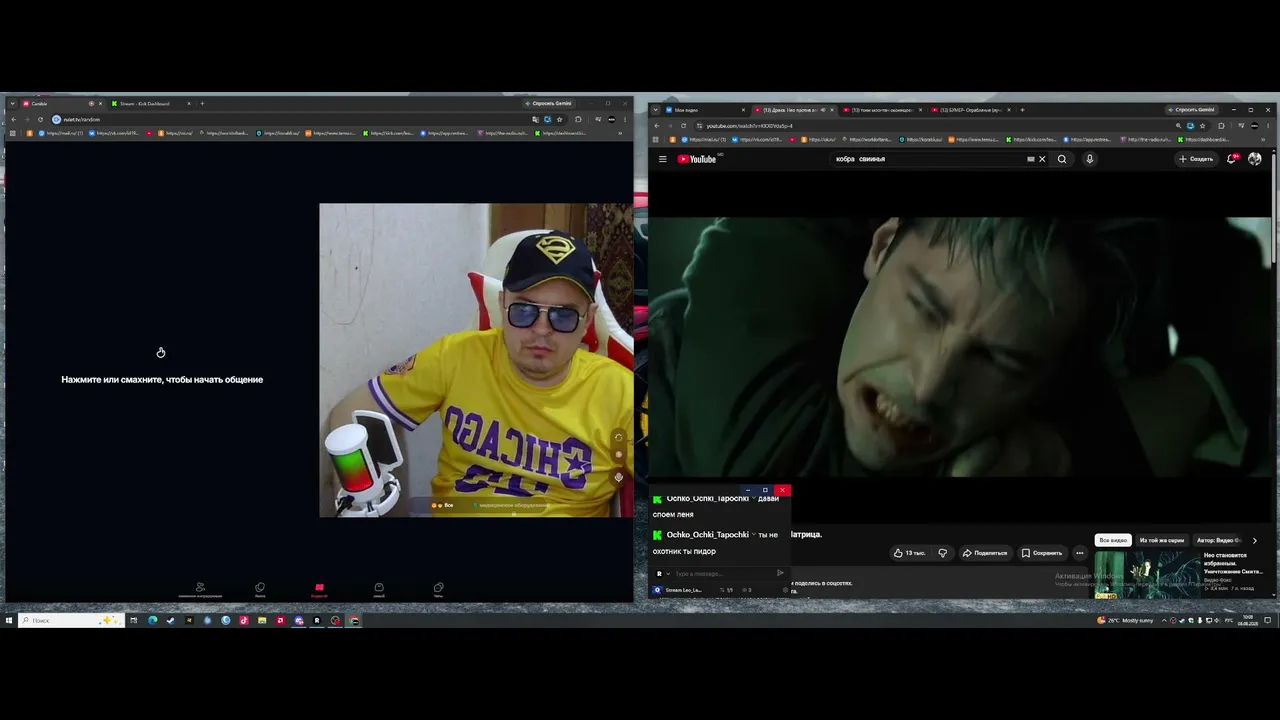This screenshot has height=720, width=1280.
Task: Open Task View on the taskbar
Action: coord(133,621)
